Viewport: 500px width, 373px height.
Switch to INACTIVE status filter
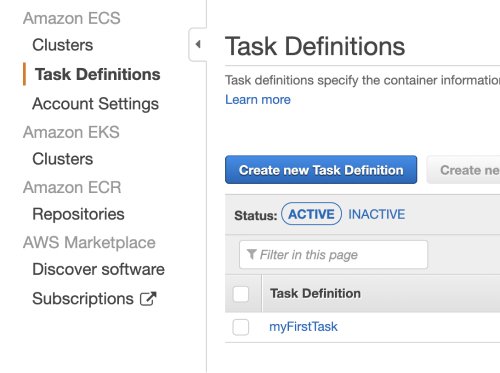tap(377, 214)
